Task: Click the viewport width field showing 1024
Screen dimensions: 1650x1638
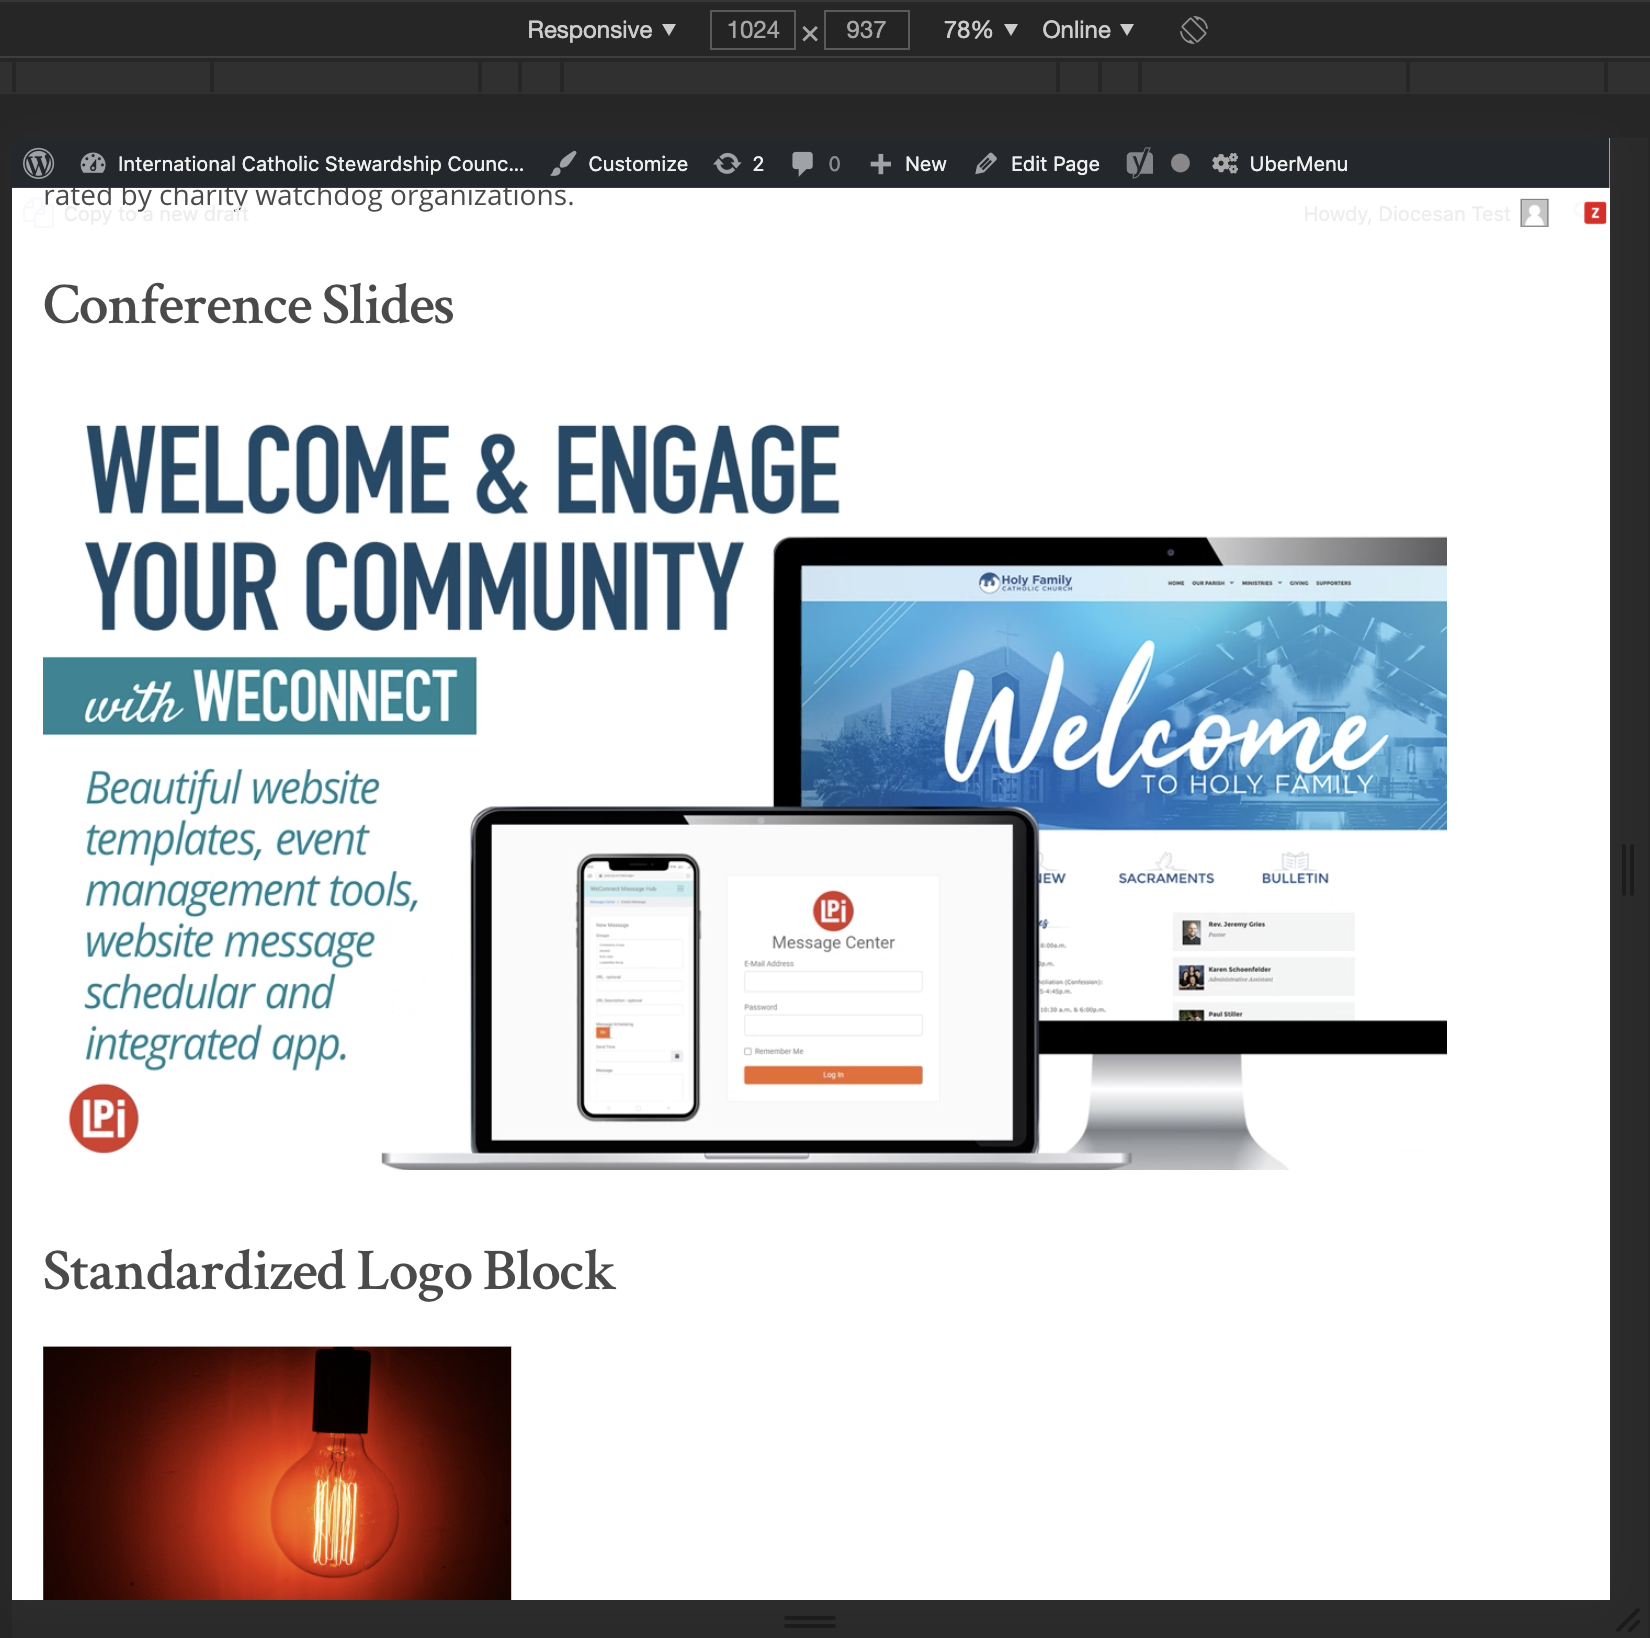Action: (x=753, y=30)
